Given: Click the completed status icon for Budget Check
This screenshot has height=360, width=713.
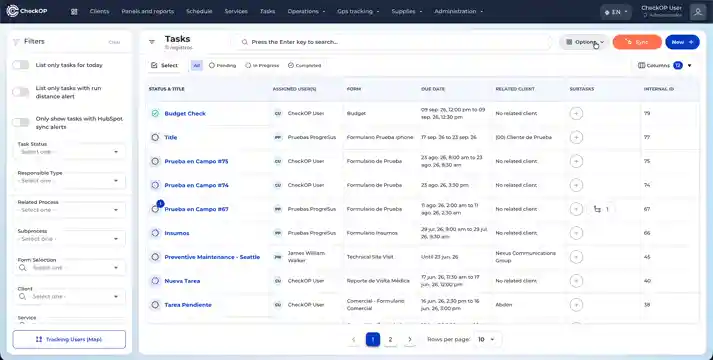Looking at the screenshot, I should [155, 113].
